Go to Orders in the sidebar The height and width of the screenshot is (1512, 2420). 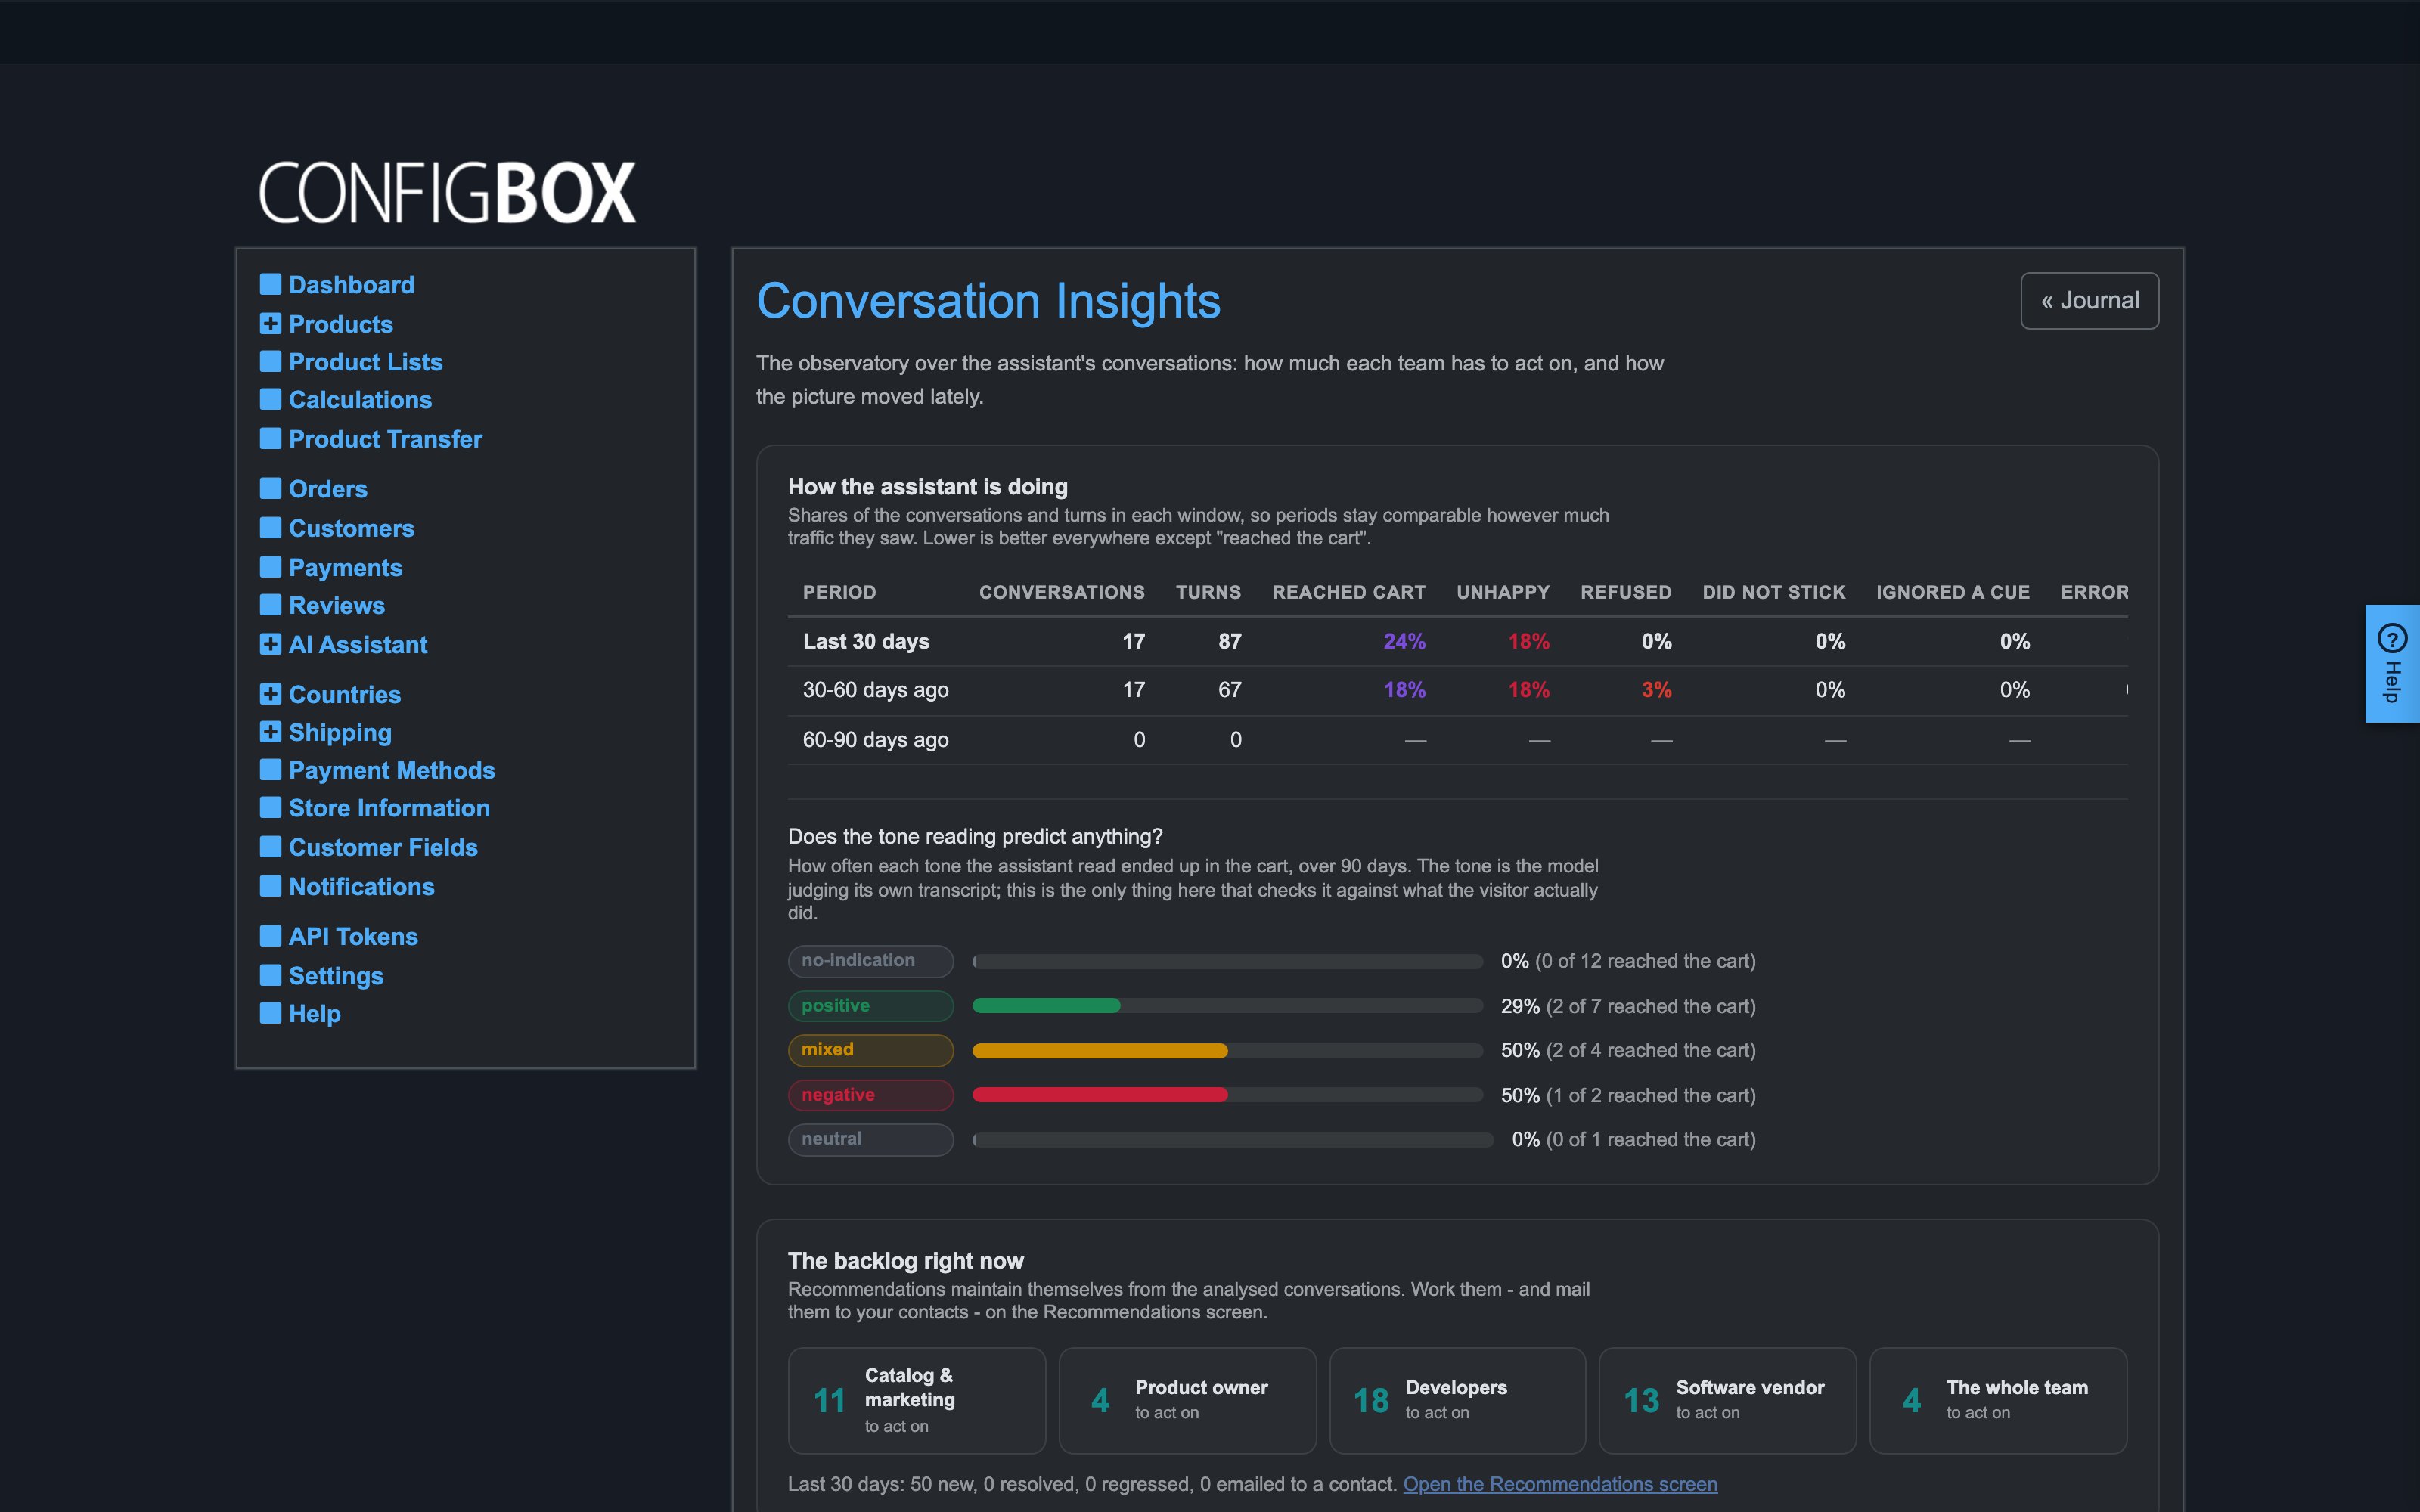pos(328,489)
